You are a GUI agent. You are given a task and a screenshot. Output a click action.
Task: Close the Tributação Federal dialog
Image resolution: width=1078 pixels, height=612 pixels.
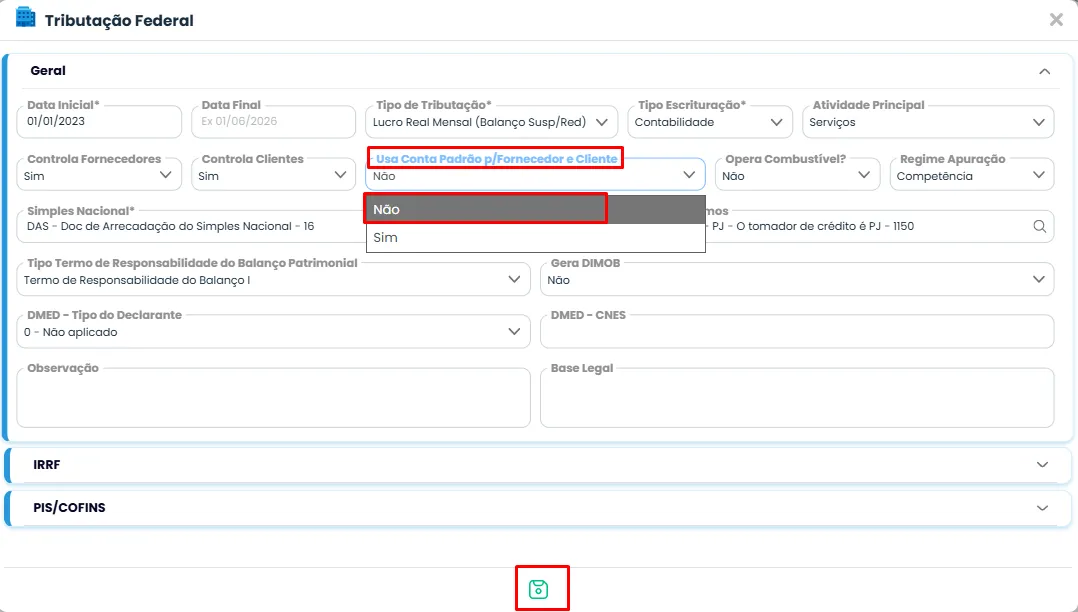click(x=1056, y=20)
